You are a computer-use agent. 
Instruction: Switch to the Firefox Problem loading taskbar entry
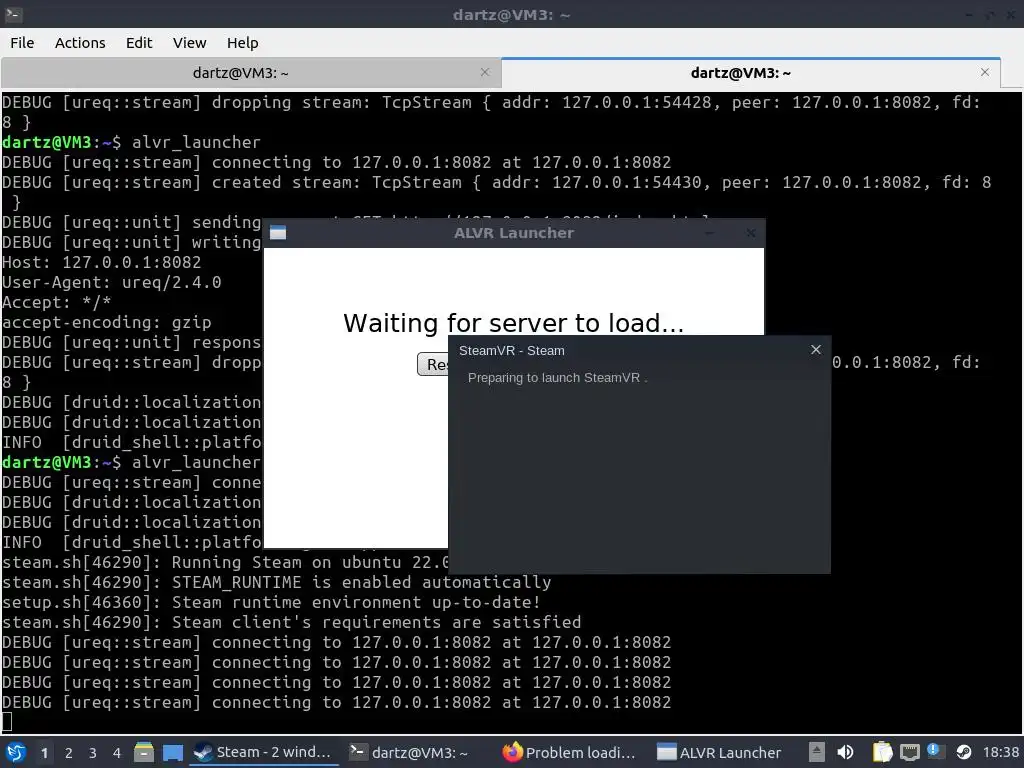[x=569, y=752]
